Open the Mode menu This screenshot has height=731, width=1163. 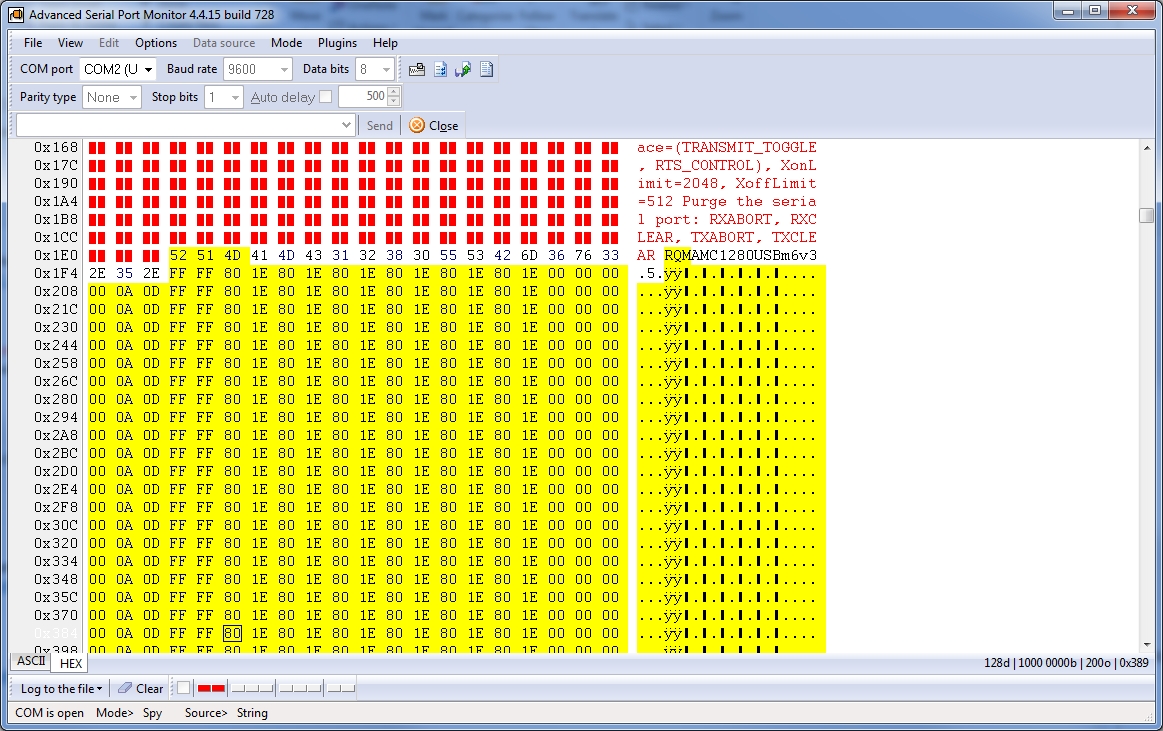[x=286, y=43]
